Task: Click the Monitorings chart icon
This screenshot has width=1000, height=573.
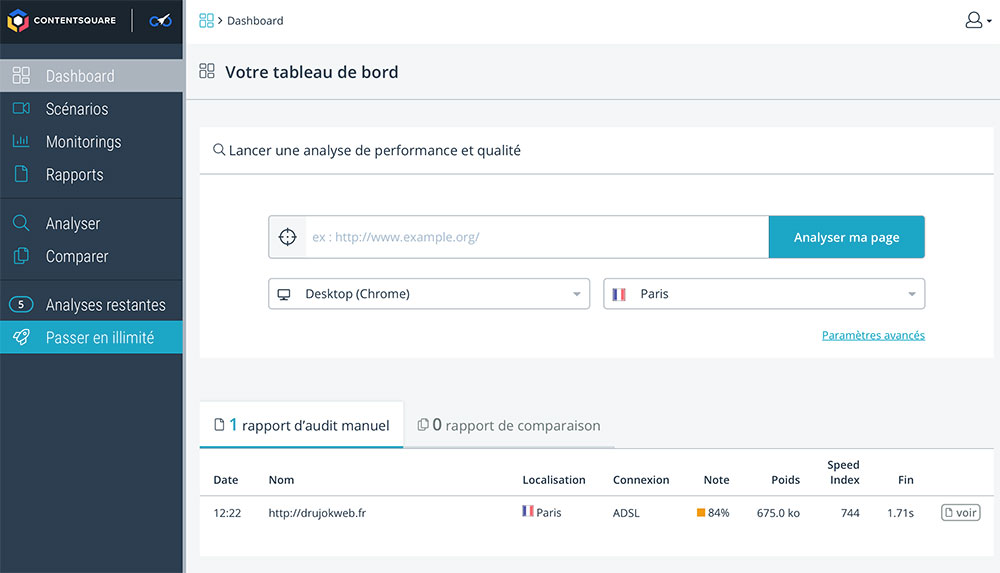Action: 21,141
